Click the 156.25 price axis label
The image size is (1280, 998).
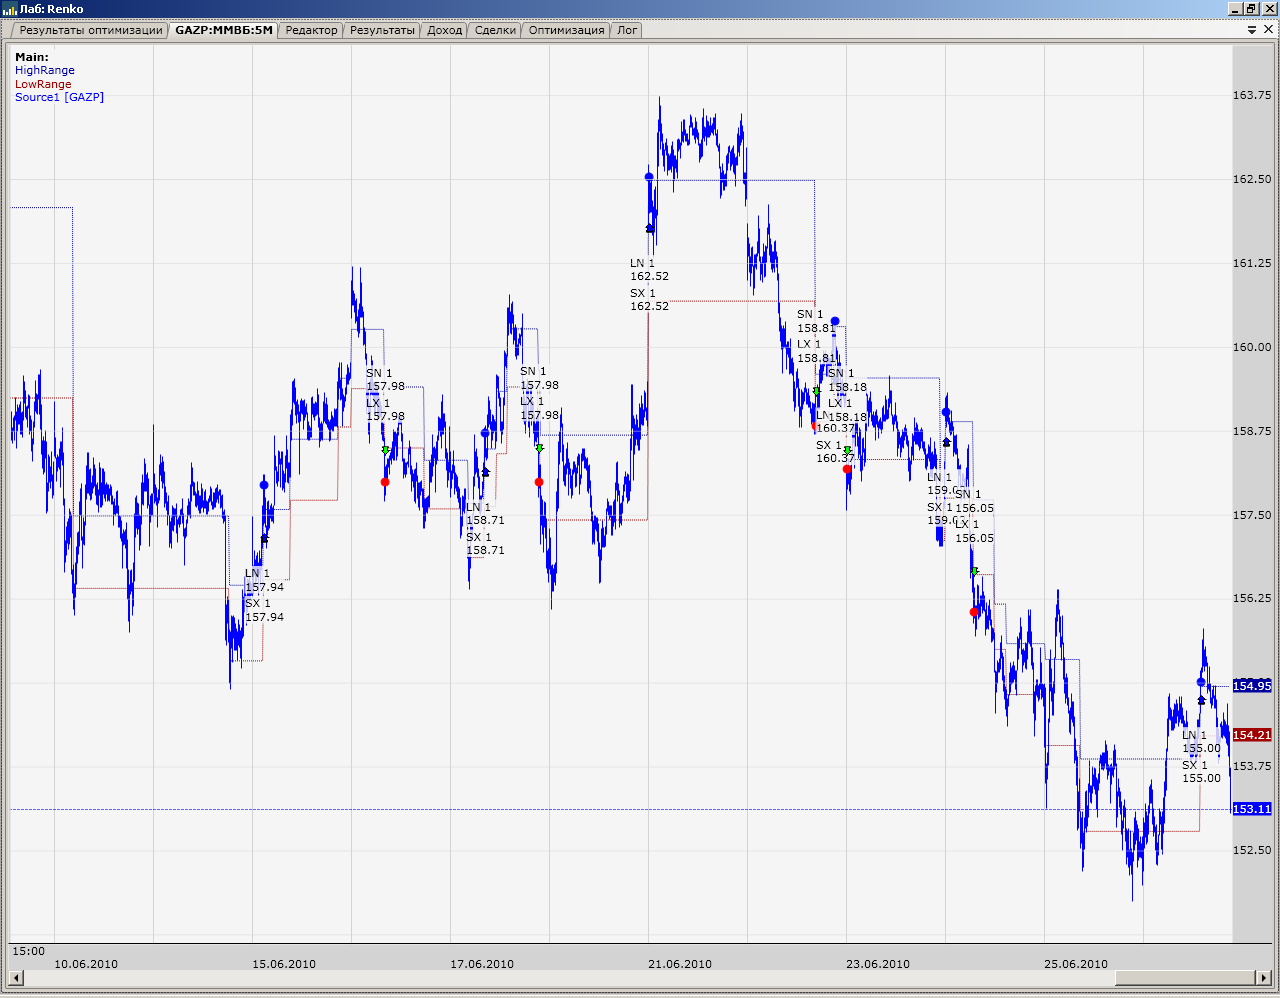tap(1252, 598)
